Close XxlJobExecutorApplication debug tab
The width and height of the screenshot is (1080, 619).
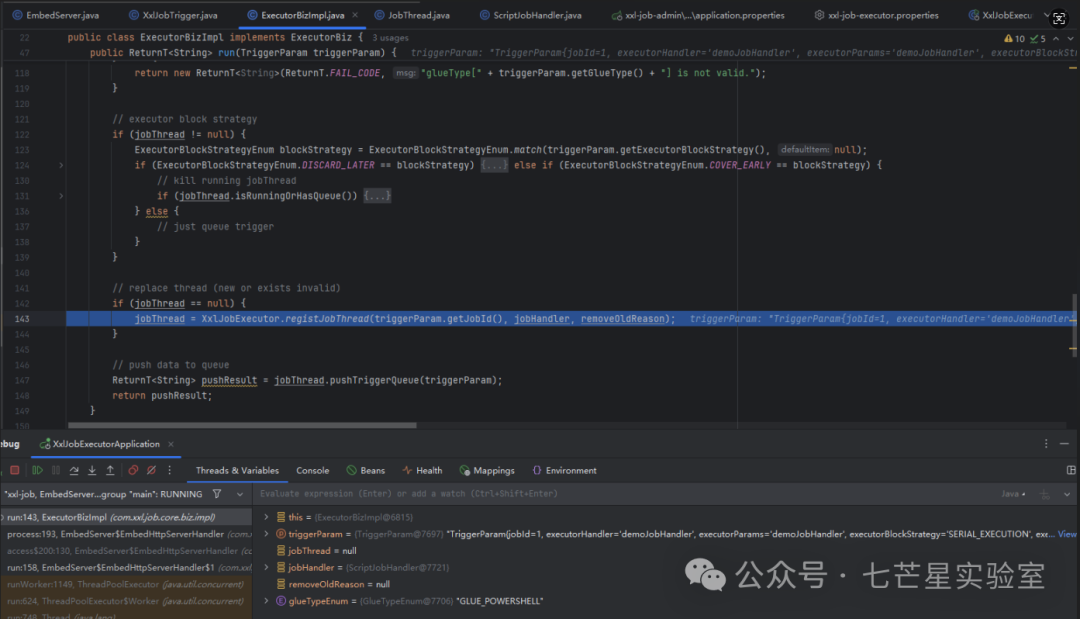coord(171,444)
